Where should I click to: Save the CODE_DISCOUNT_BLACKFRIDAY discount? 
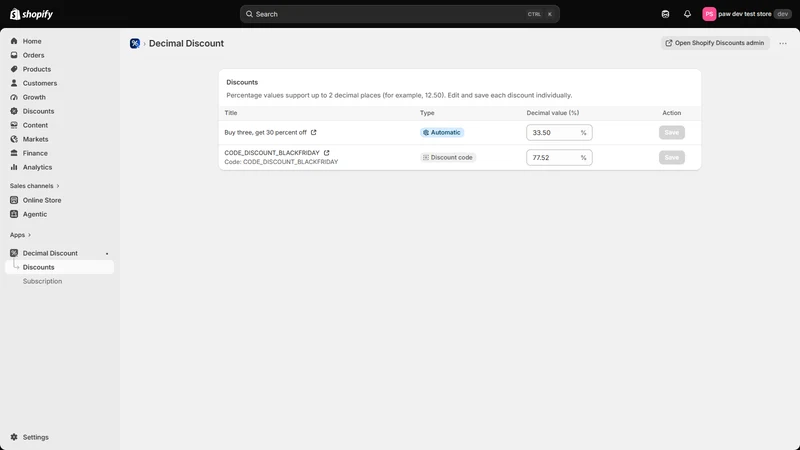(x=671, y=157)
